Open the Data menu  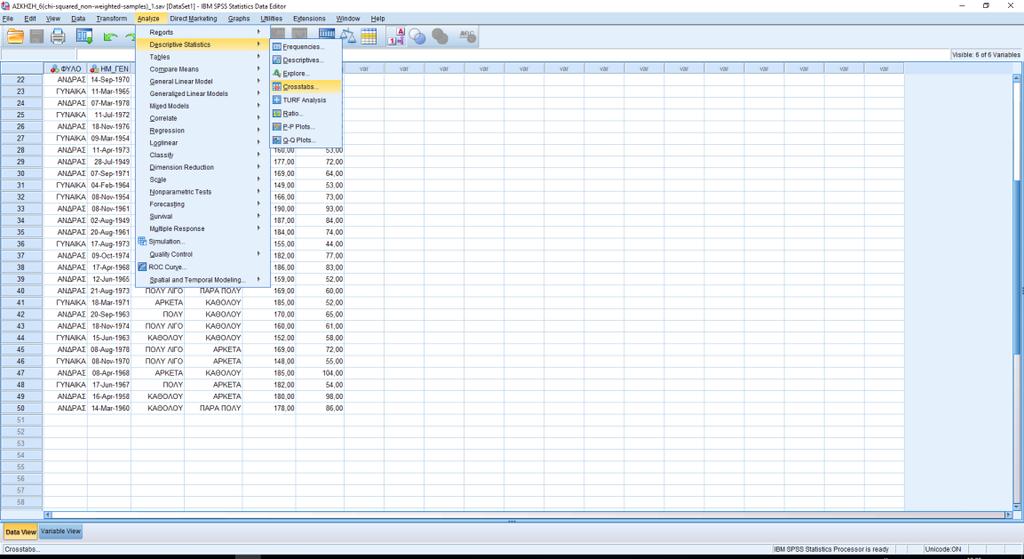(x=78, y=18)
